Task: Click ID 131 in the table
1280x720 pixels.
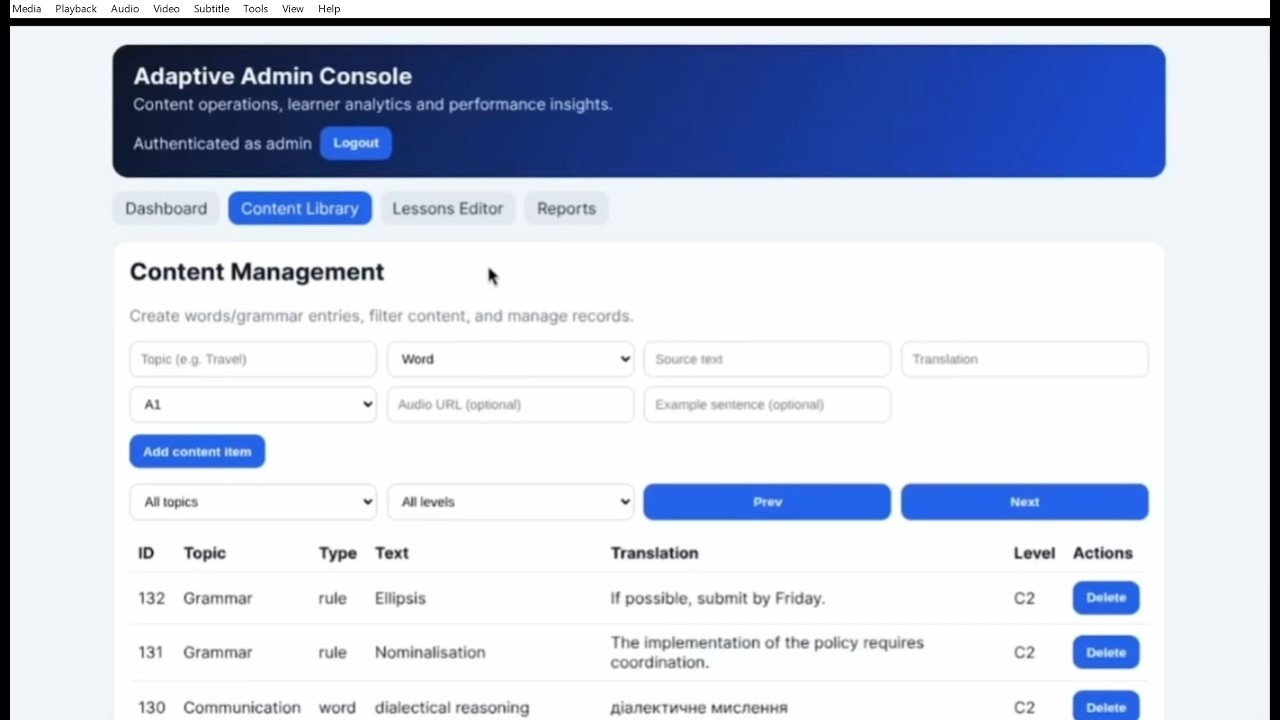Action: click(150, 652)
